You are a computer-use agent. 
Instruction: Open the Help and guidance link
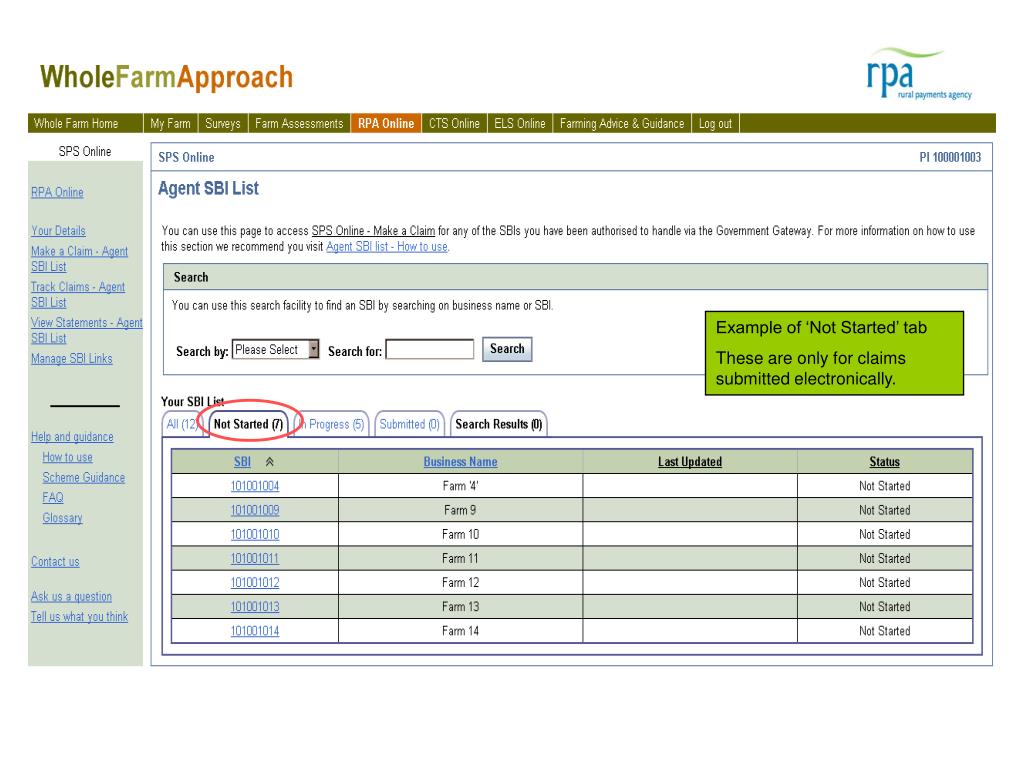(72, 437)
